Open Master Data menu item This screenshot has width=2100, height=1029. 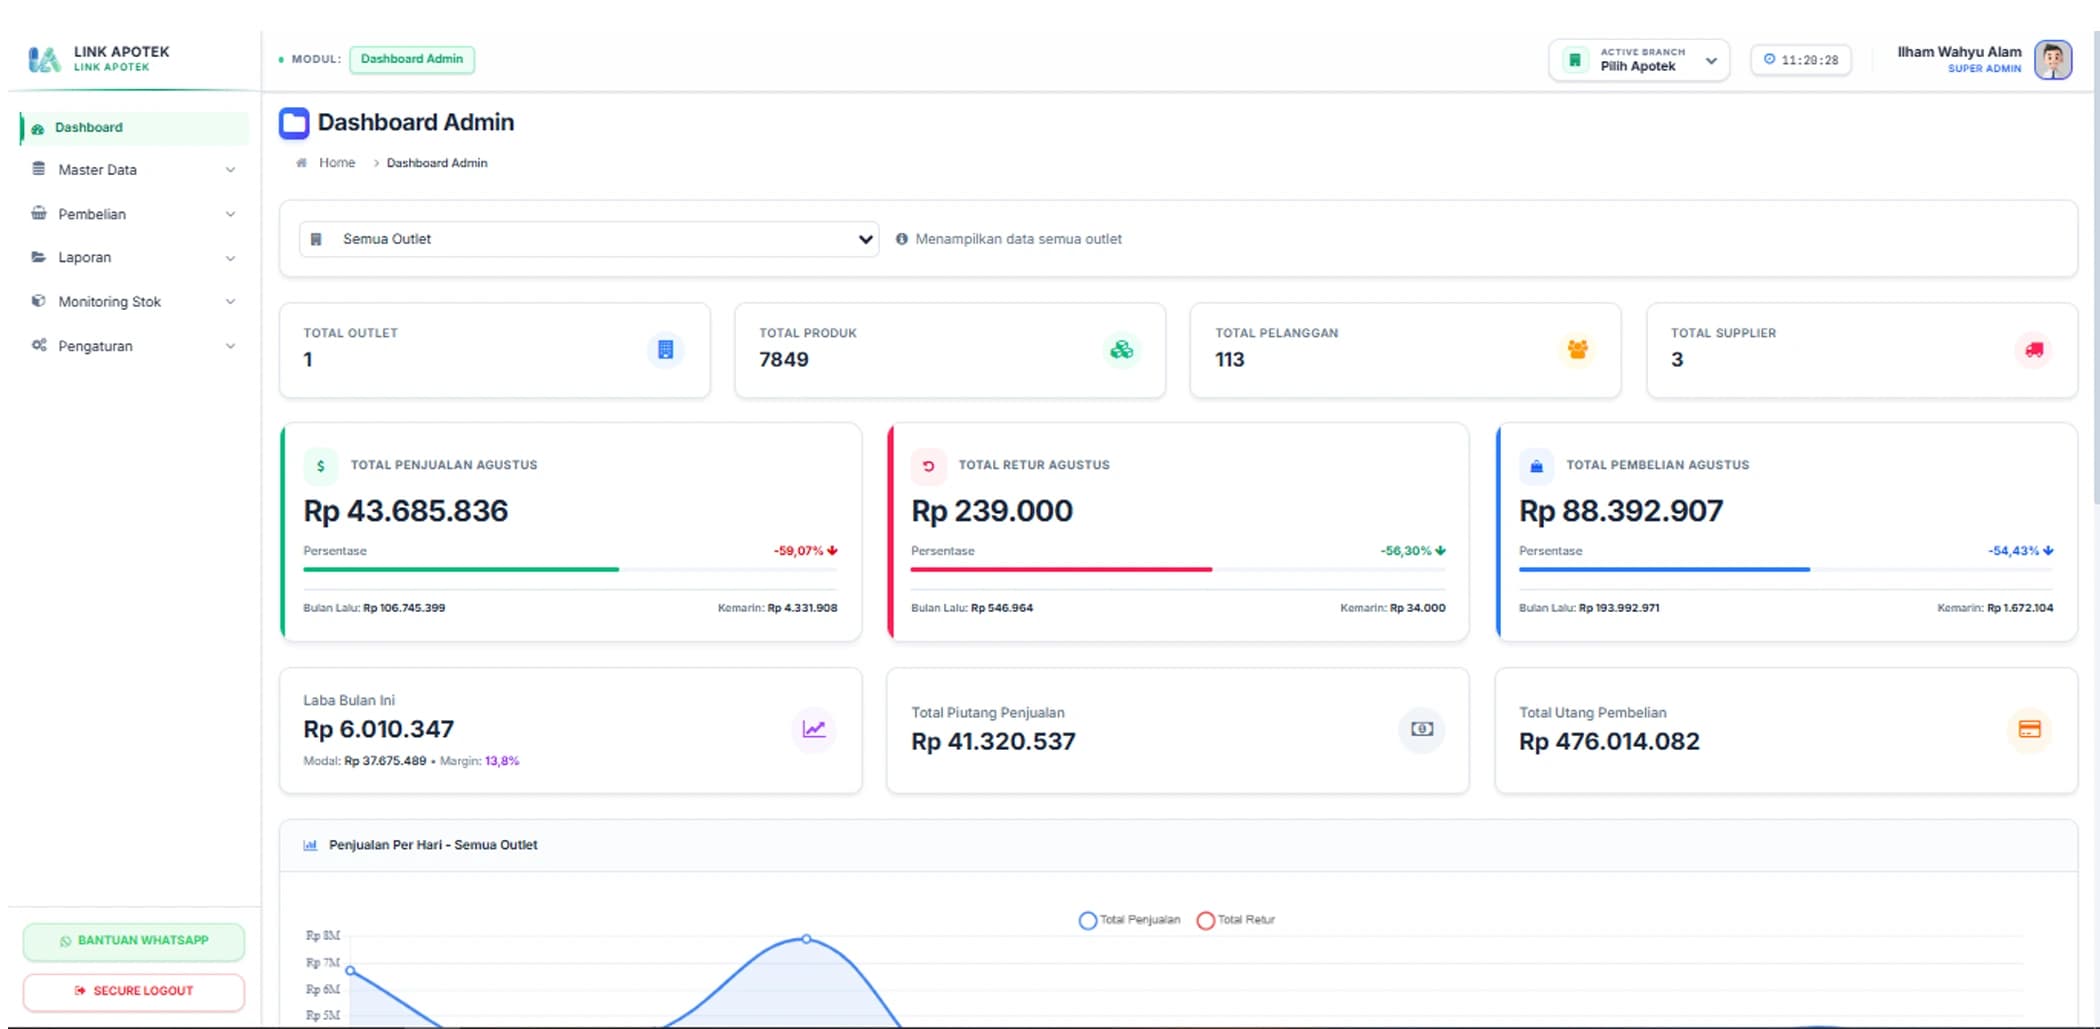tap(134, 170)
